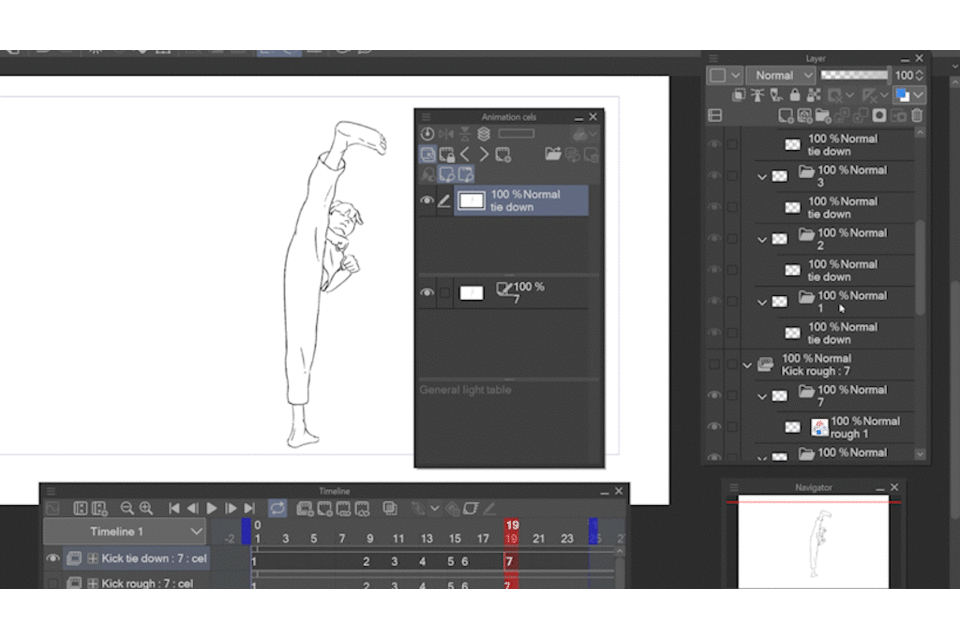This screenshot has width=960, height=639.
Task: Select the Kick rough : 7 : cel track
Action: pos(147,584)
